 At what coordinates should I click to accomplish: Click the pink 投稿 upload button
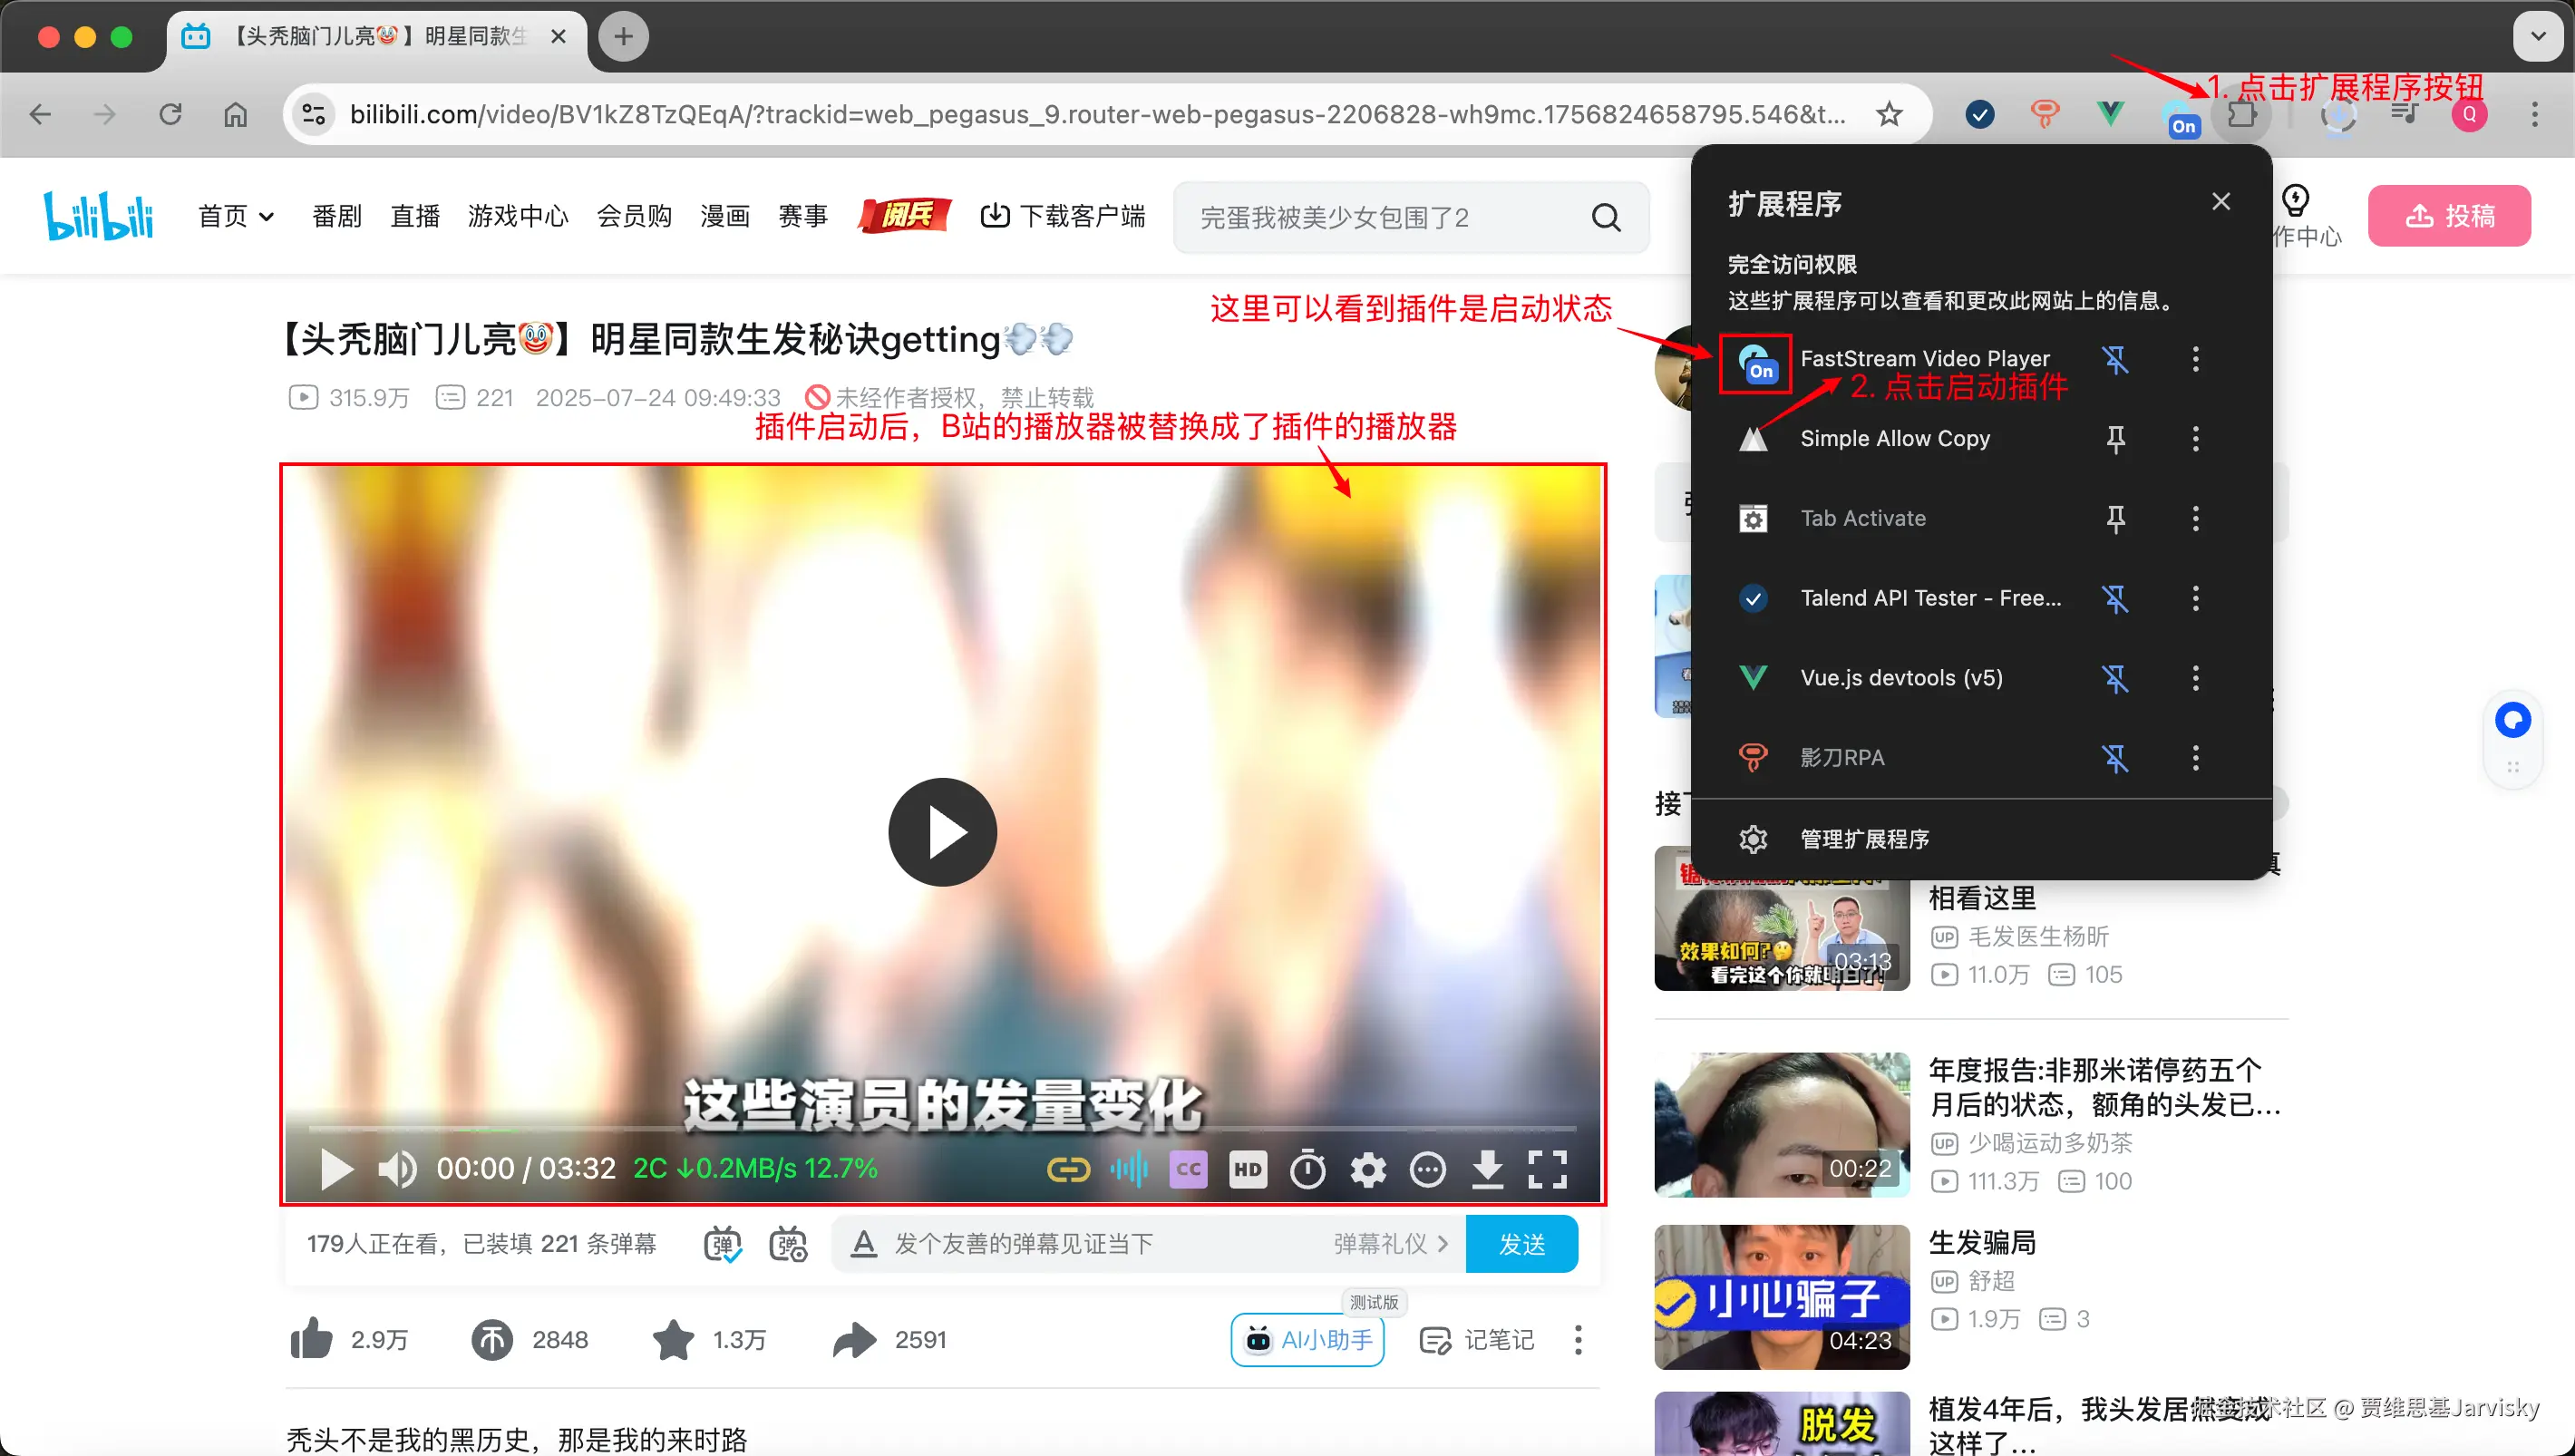point(2449,216)
